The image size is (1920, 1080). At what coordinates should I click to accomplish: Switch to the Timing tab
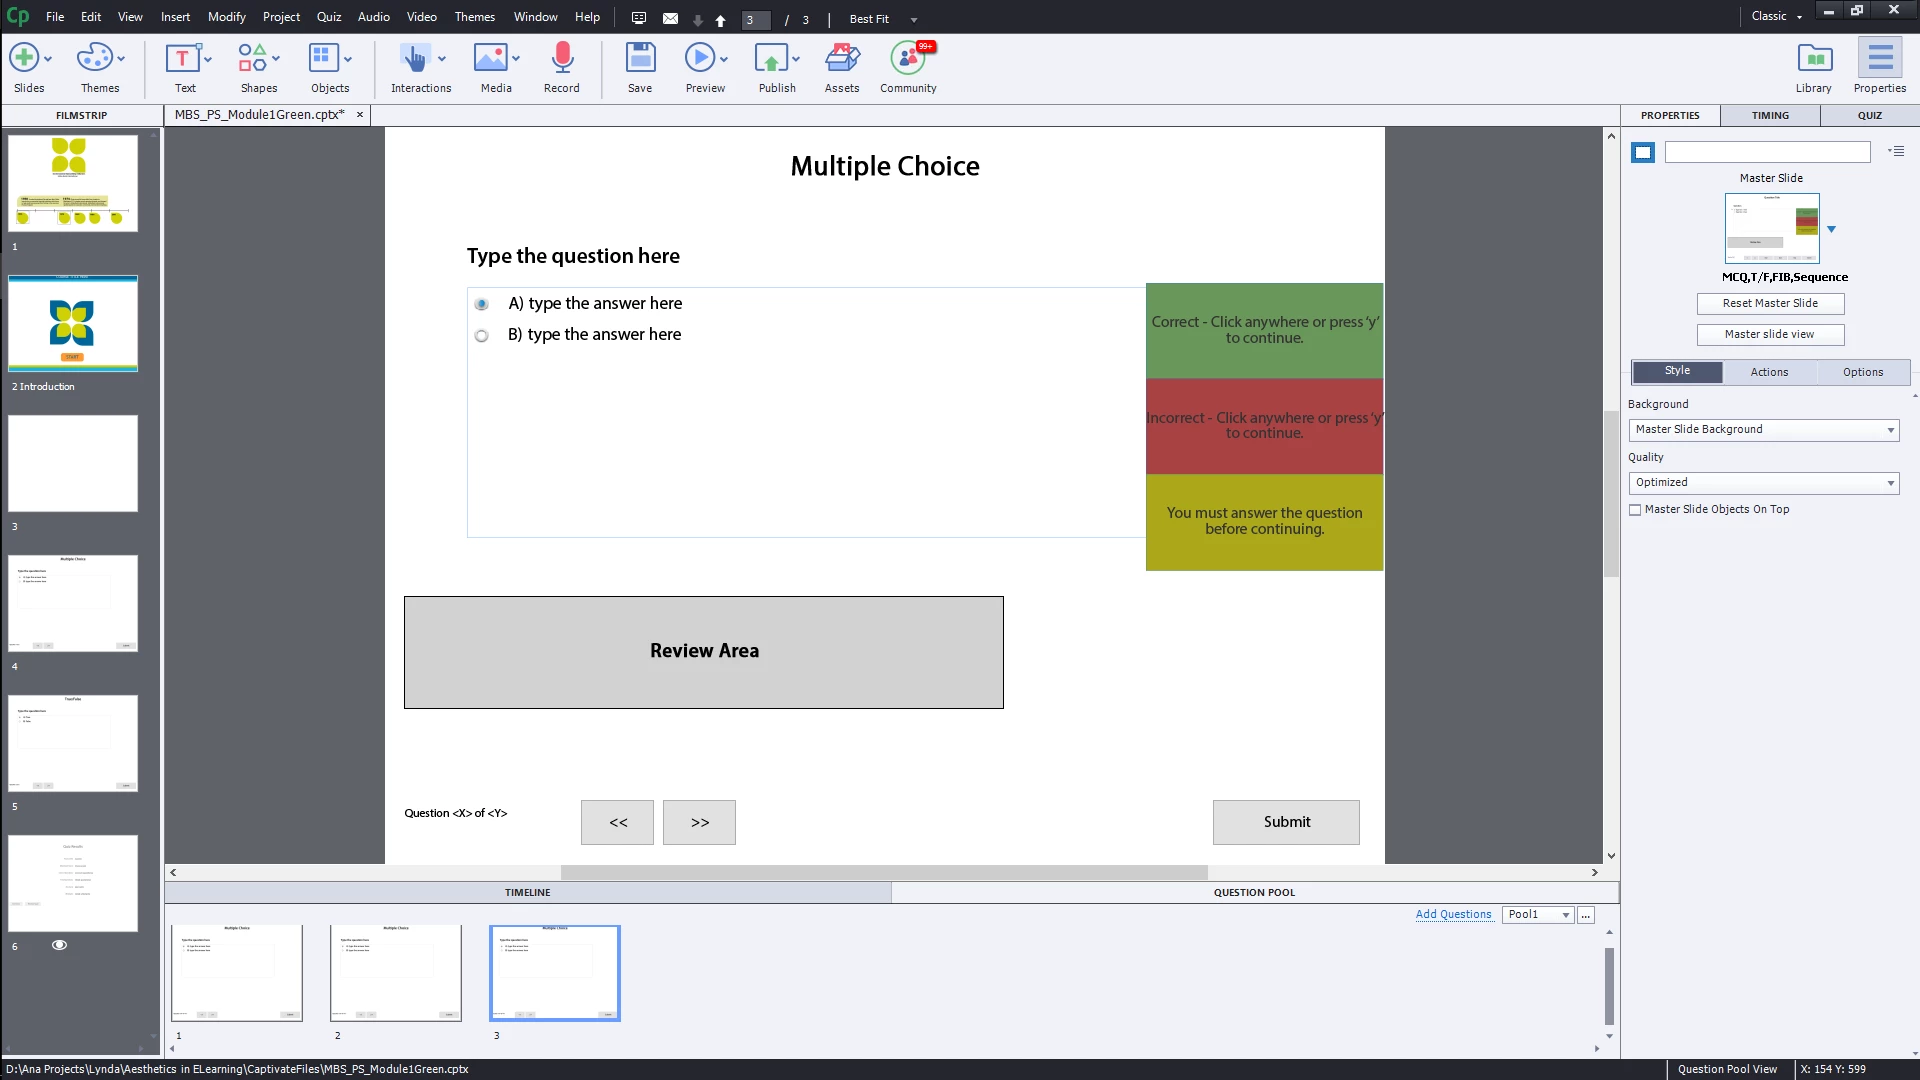click(1770, 116)
